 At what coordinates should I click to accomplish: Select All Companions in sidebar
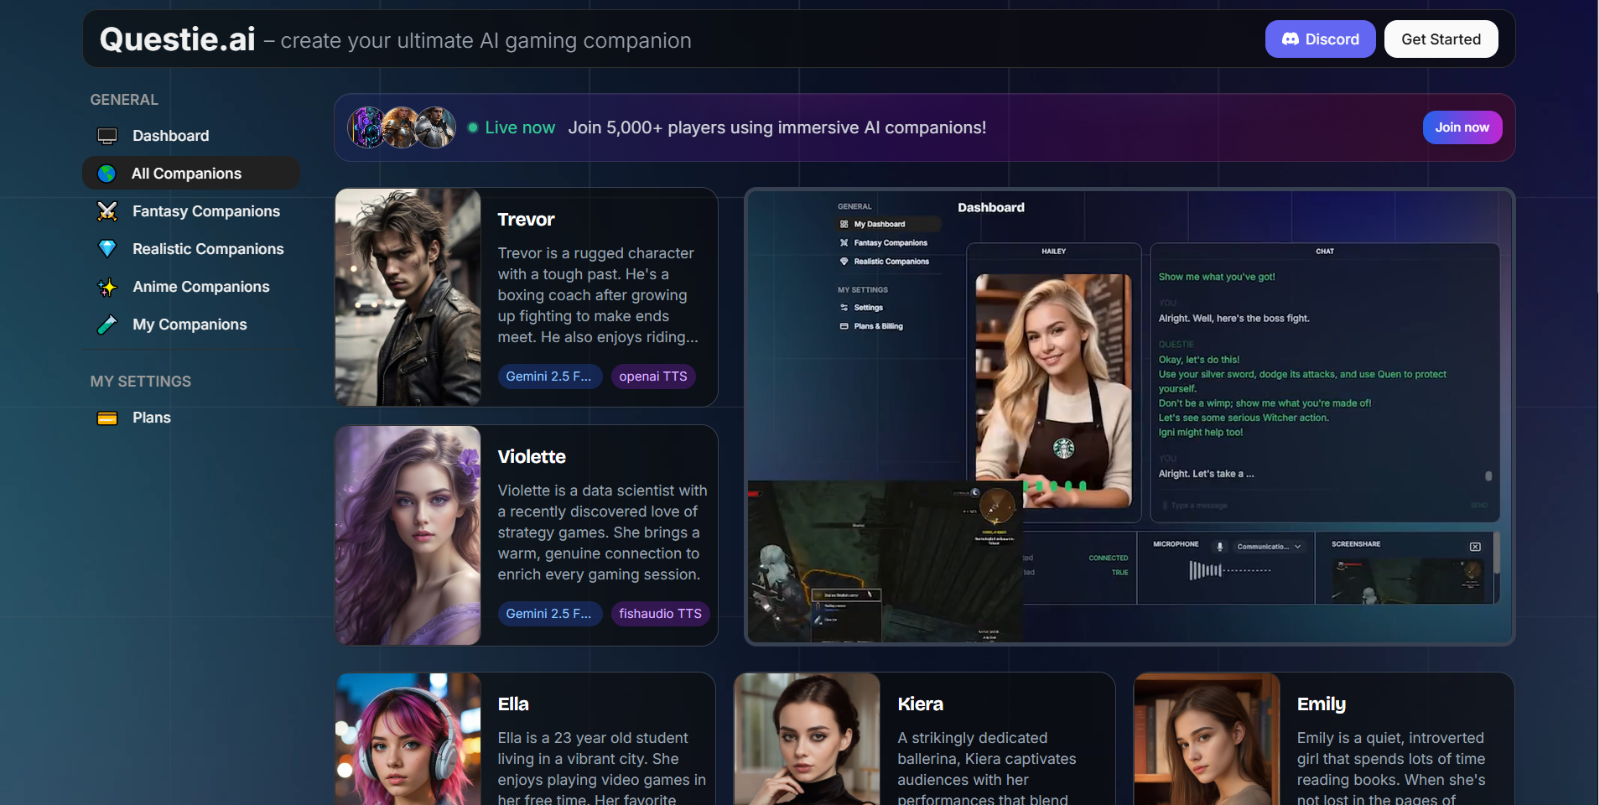click(190, 173)
